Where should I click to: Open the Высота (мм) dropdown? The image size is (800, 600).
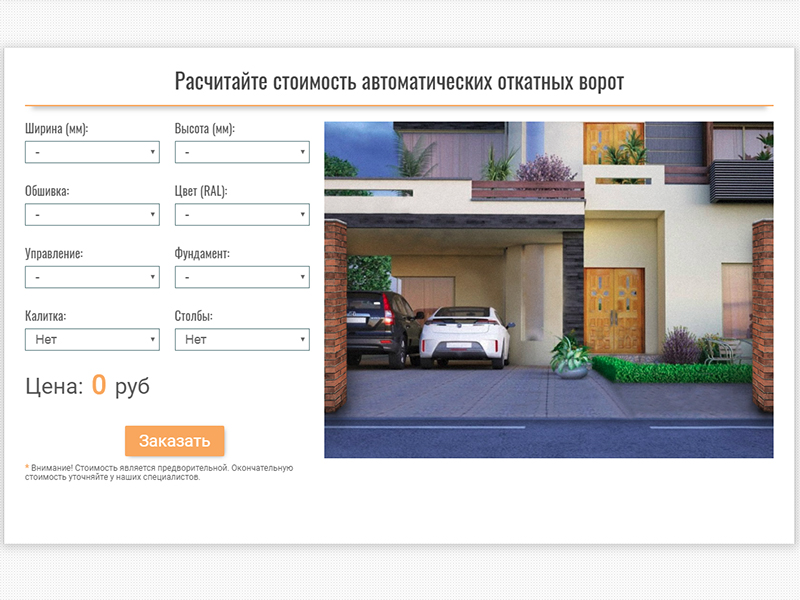tap(242, 152)
